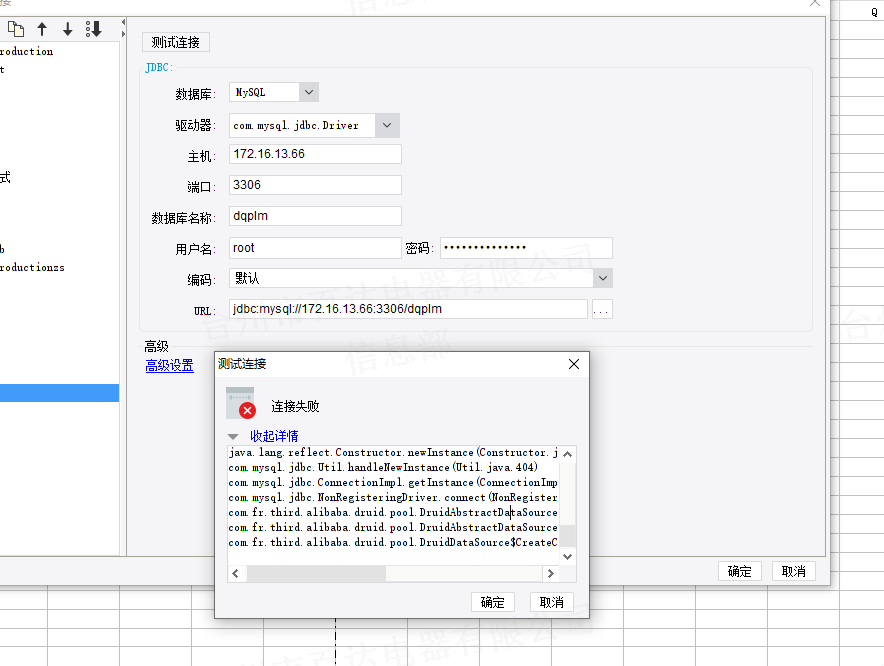This screenshot has height=666, width=884.
Task: Click the copy connection icon
Action: 16,29
